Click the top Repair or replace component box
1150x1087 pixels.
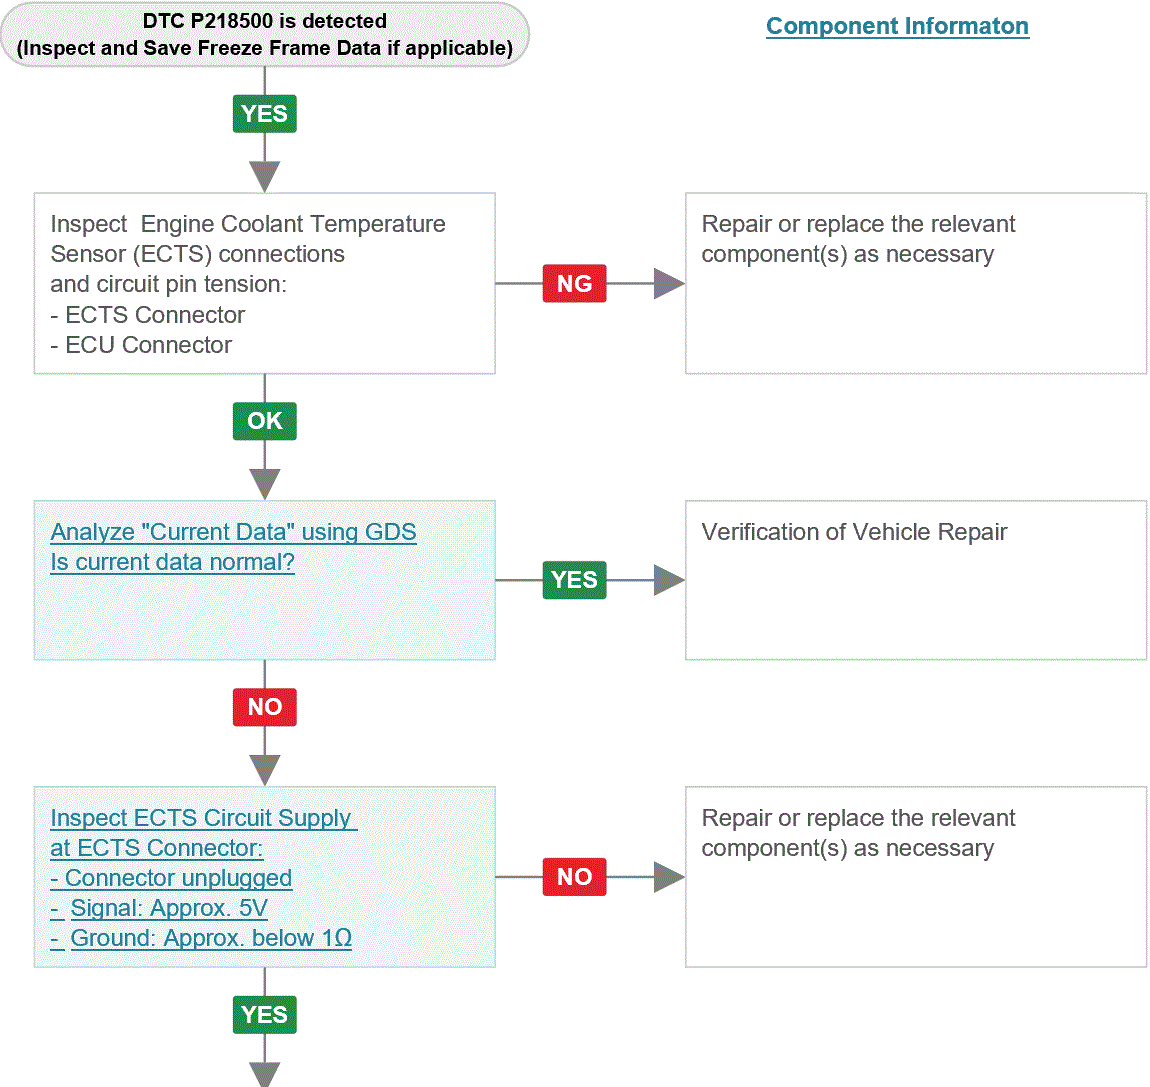[x=916, y=283]
